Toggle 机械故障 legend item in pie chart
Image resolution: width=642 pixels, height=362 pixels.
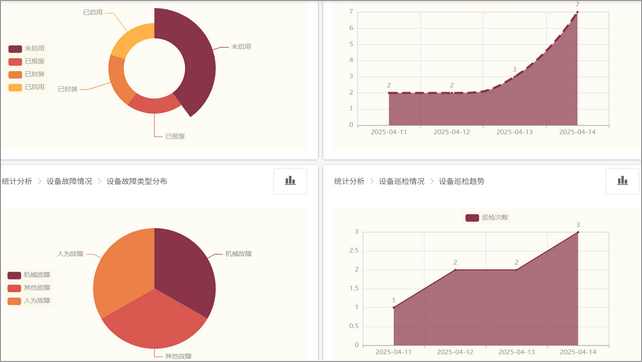pyautogui.click(x=29, y=275)
